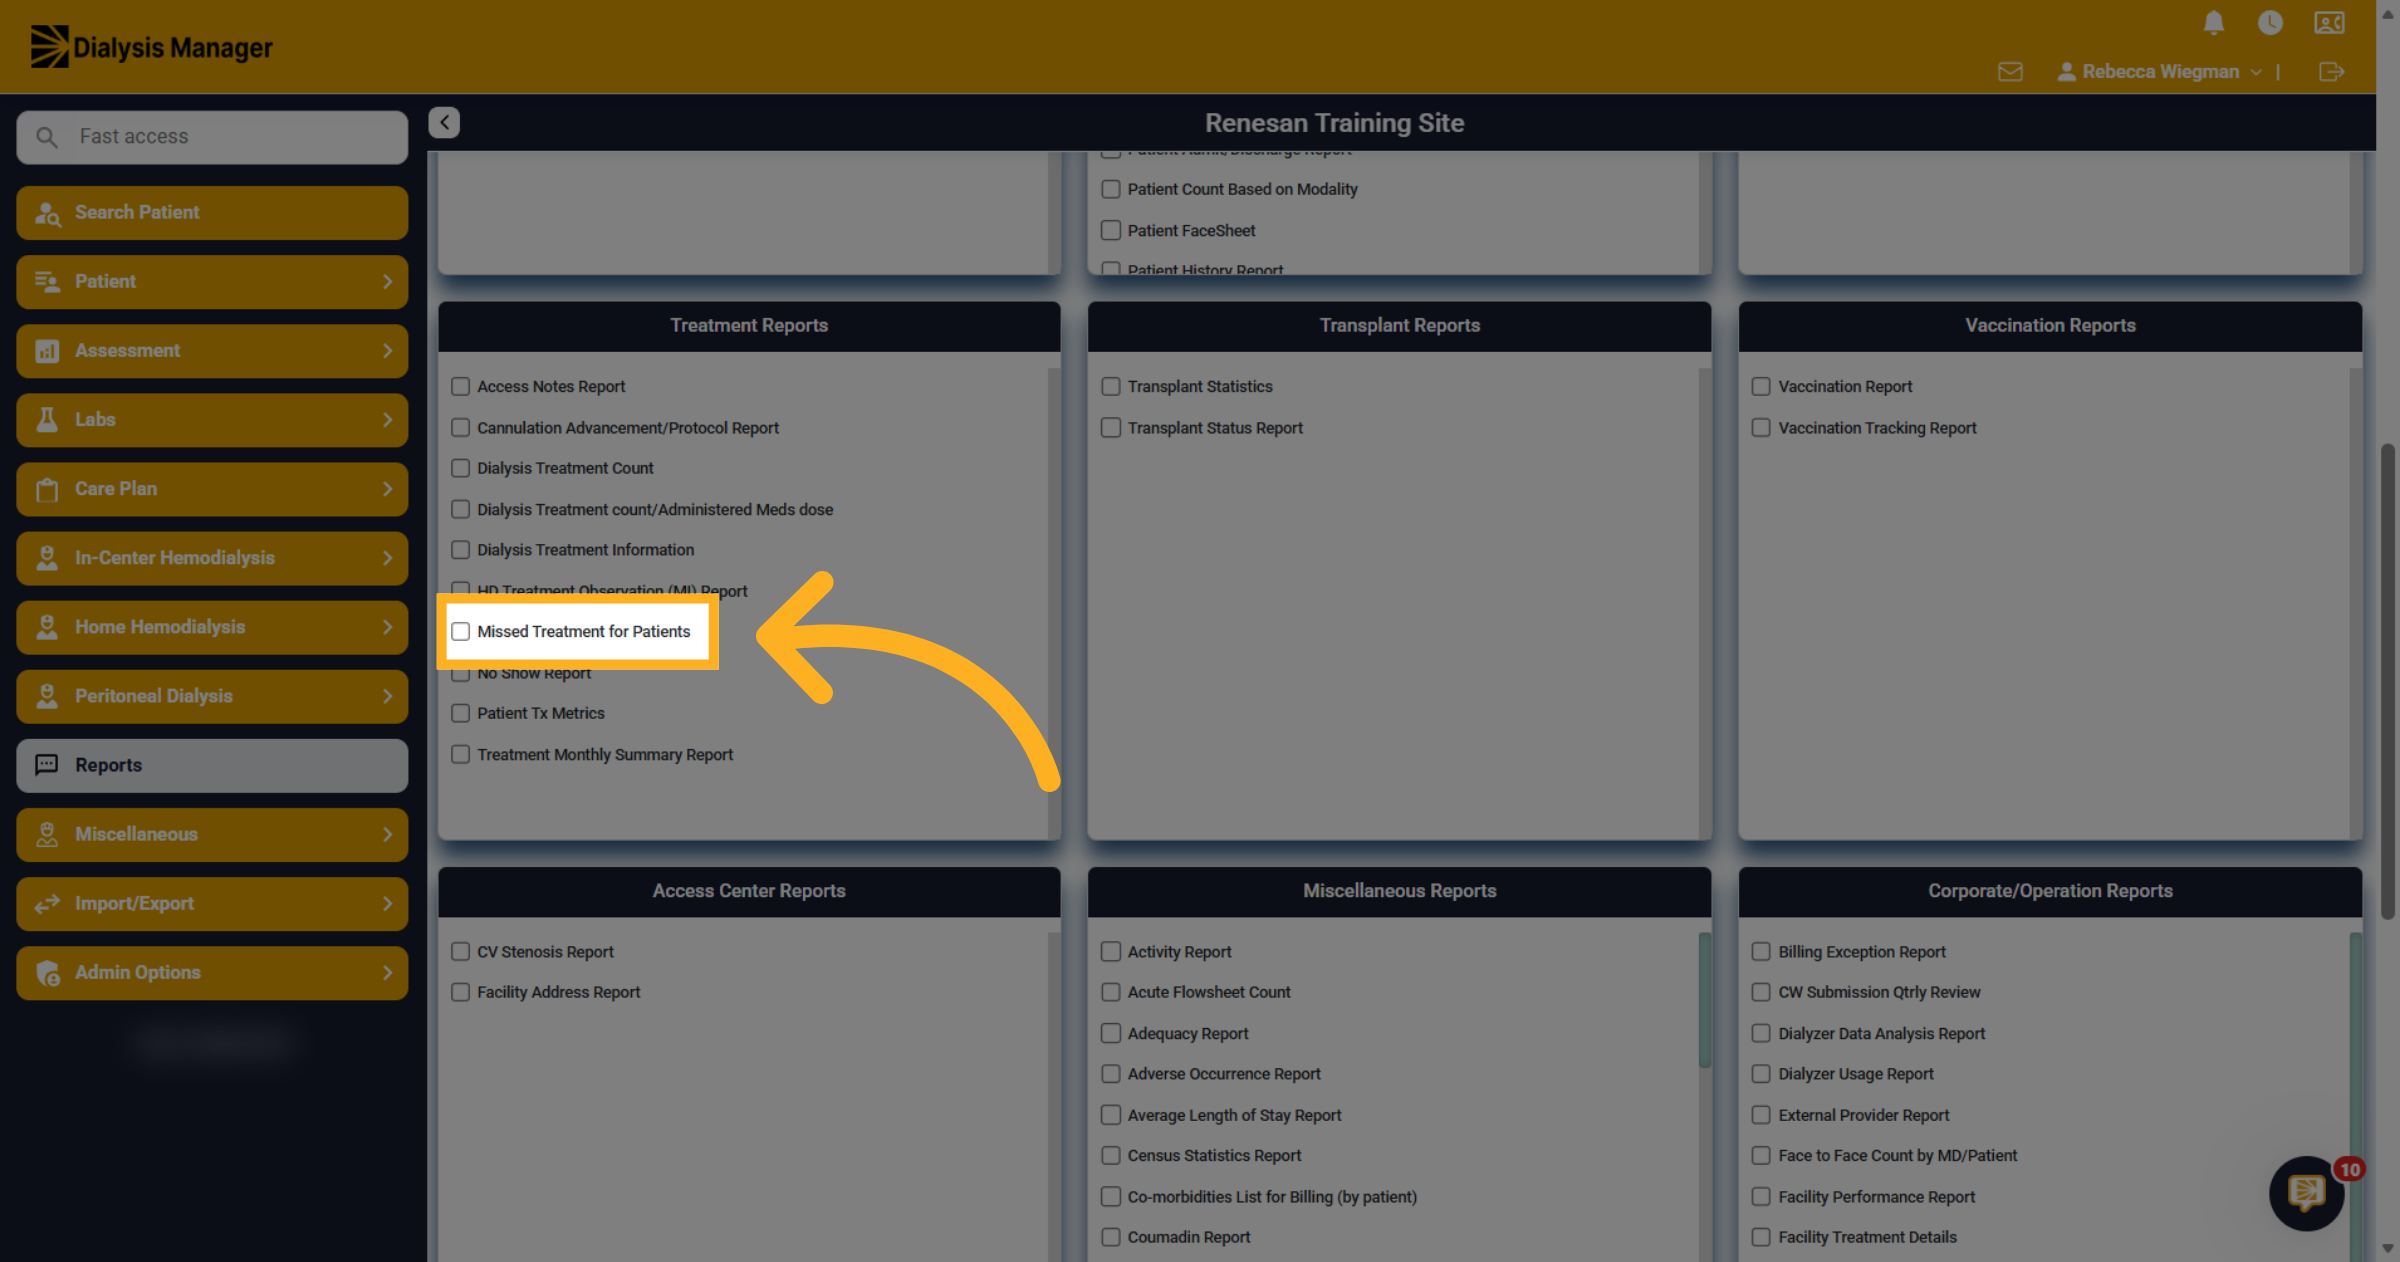Select the Vaccination Tracking Report checkbox
2400x1262 pixels.
[1761, 428]
